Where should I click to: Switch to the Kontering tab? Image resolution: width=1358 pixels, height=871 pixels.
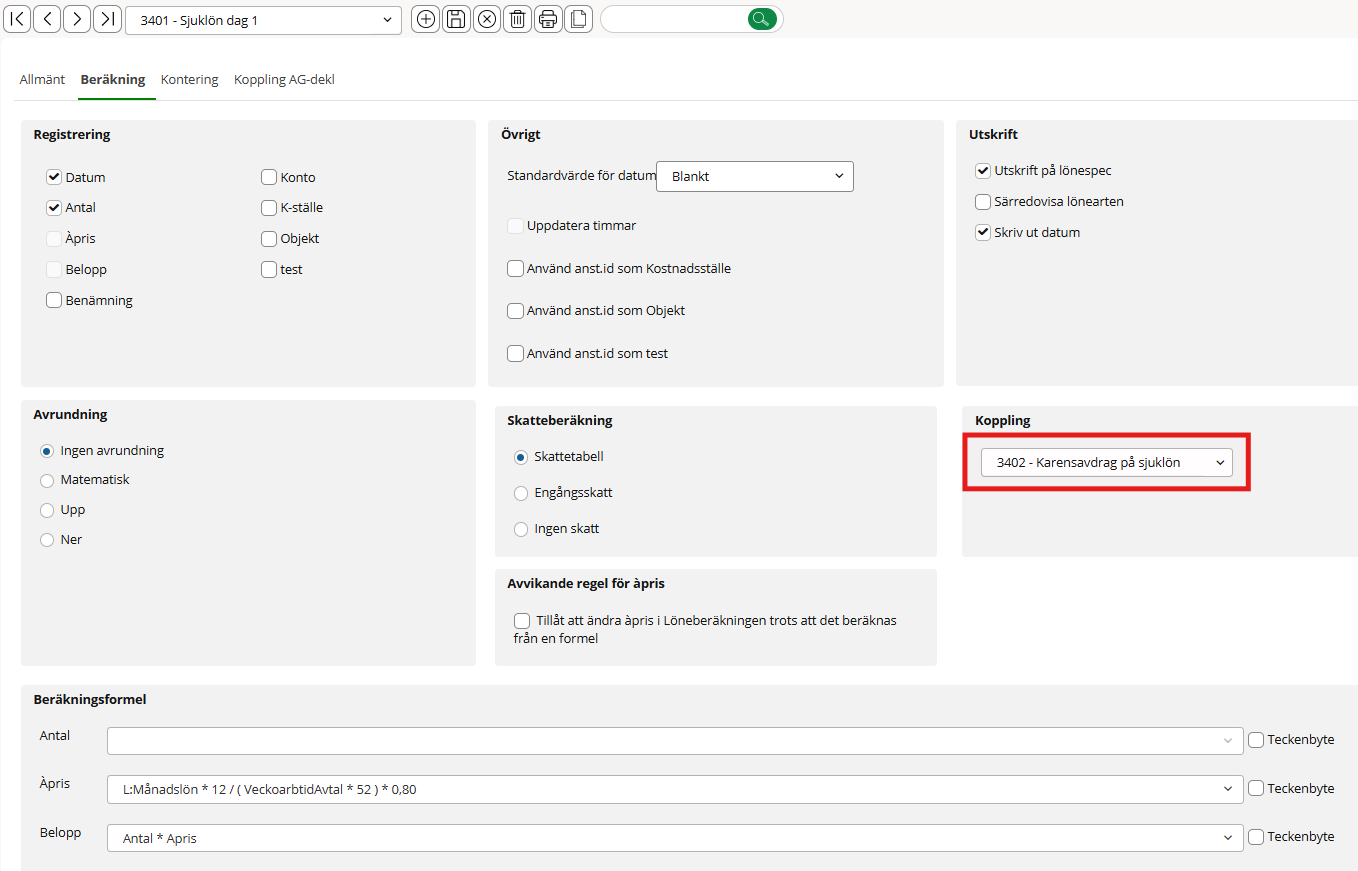tap(189, 80)
